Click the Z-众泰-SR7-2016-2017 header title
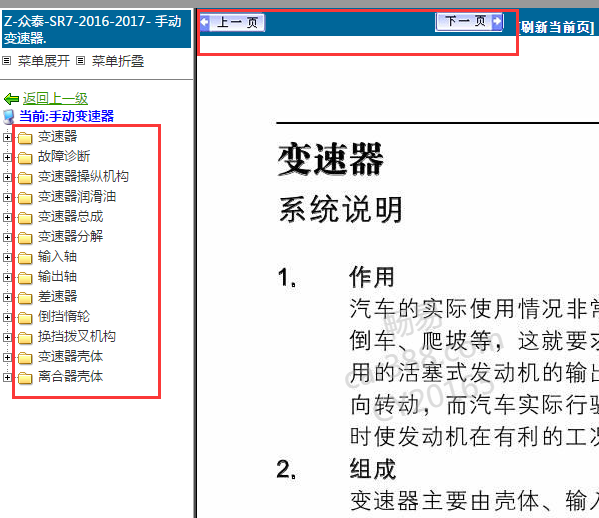599x518 pixels. click(93, 29)
